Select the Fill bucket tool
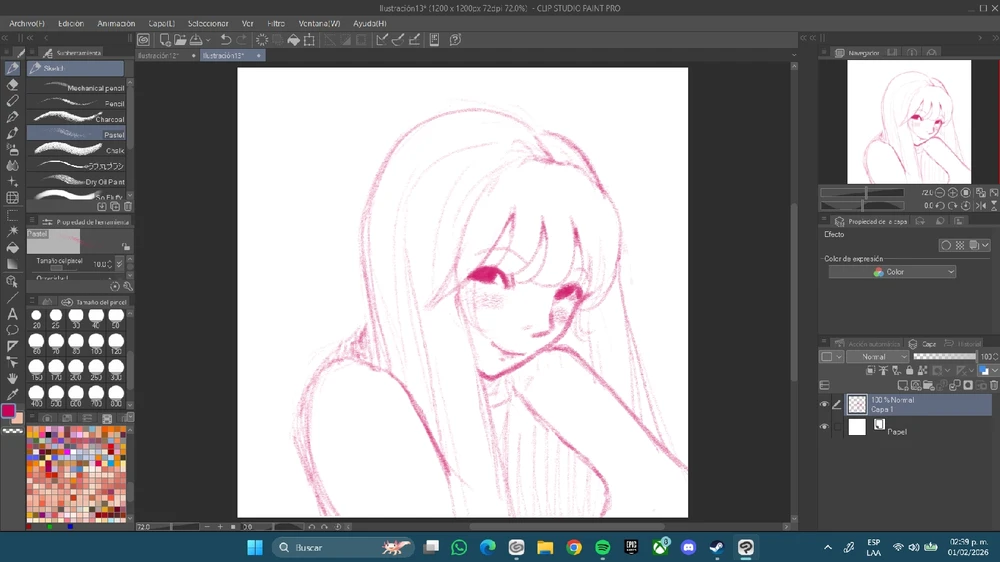 coord(12,248)
